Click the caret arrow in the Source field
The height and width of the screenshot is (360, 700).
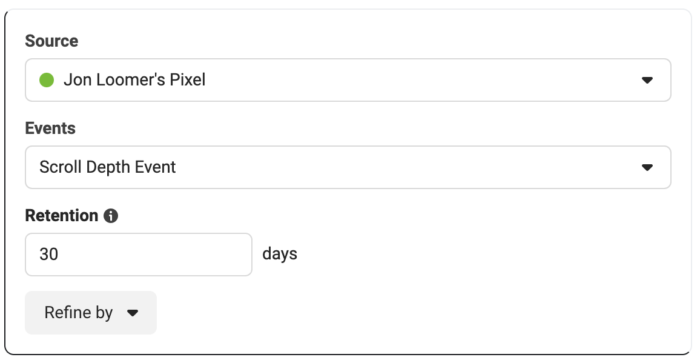tap(647, 80)
